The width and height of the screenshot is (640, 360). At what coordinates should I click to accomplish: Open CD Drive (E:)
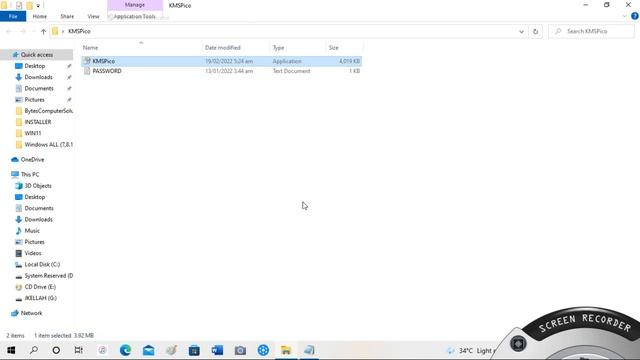coord(40,287)
